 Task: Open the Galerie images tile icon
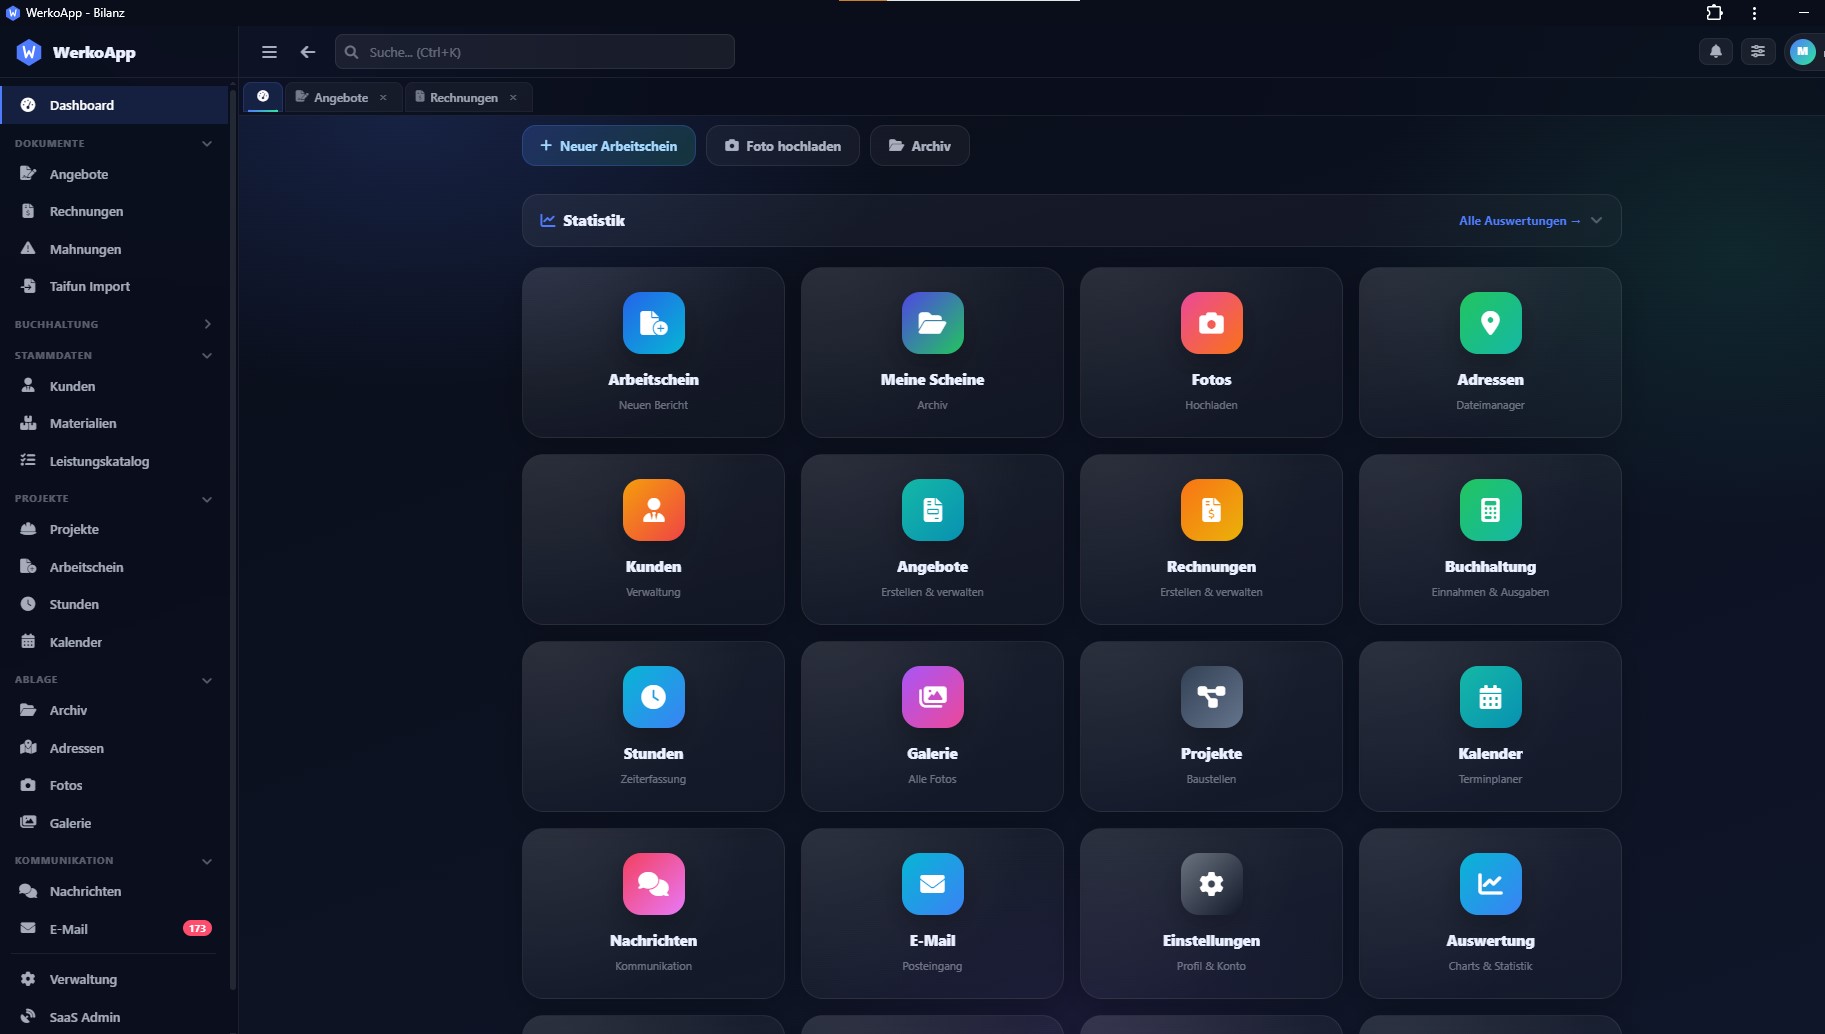point(932,697)
